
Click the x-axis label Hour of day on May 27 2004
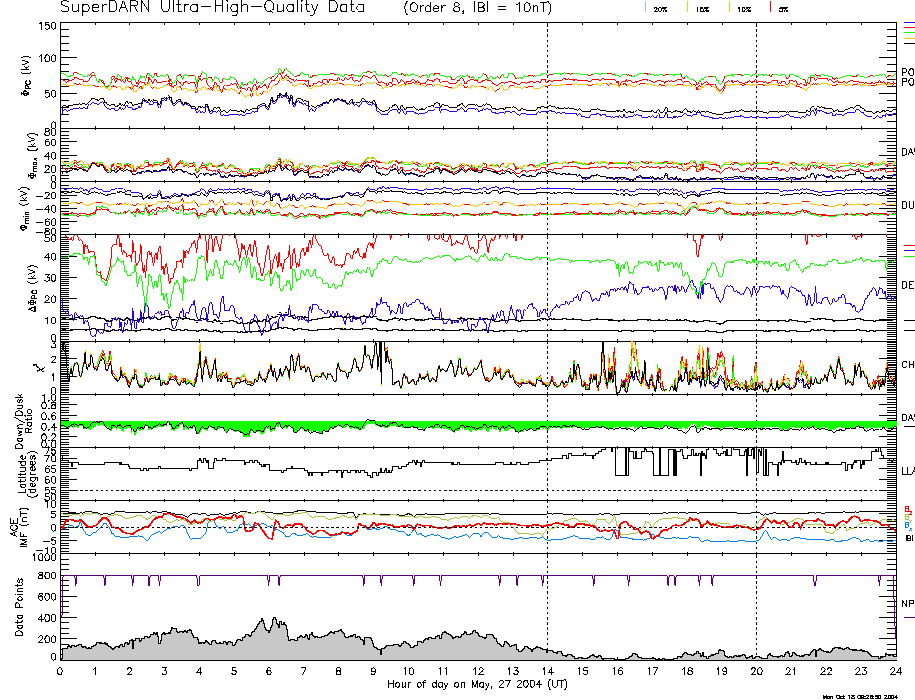click(x=477, y=685)
